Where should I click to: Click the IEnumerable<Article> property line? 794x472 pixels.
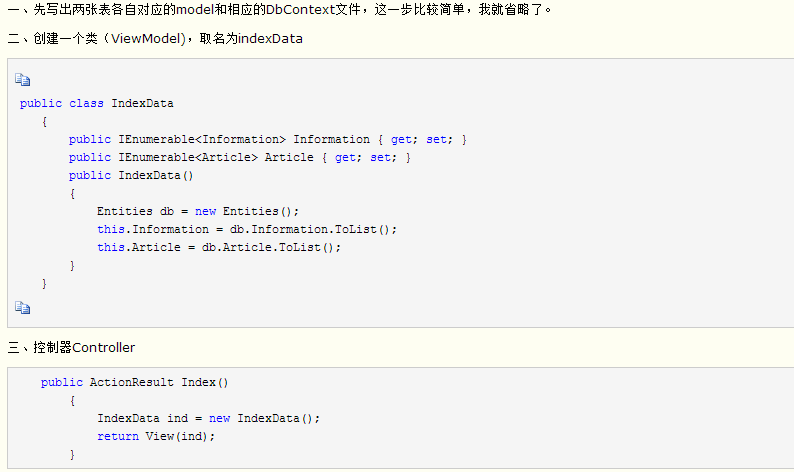(240, 158)
